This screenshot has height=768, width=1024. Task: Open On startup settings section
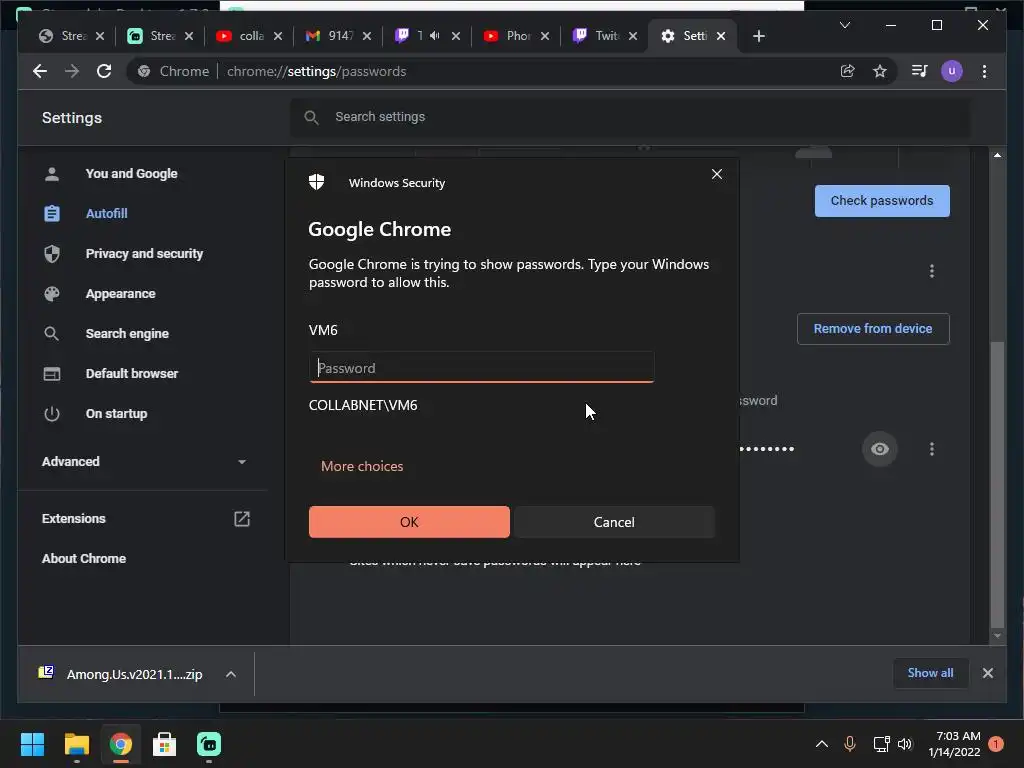point(116,414)
